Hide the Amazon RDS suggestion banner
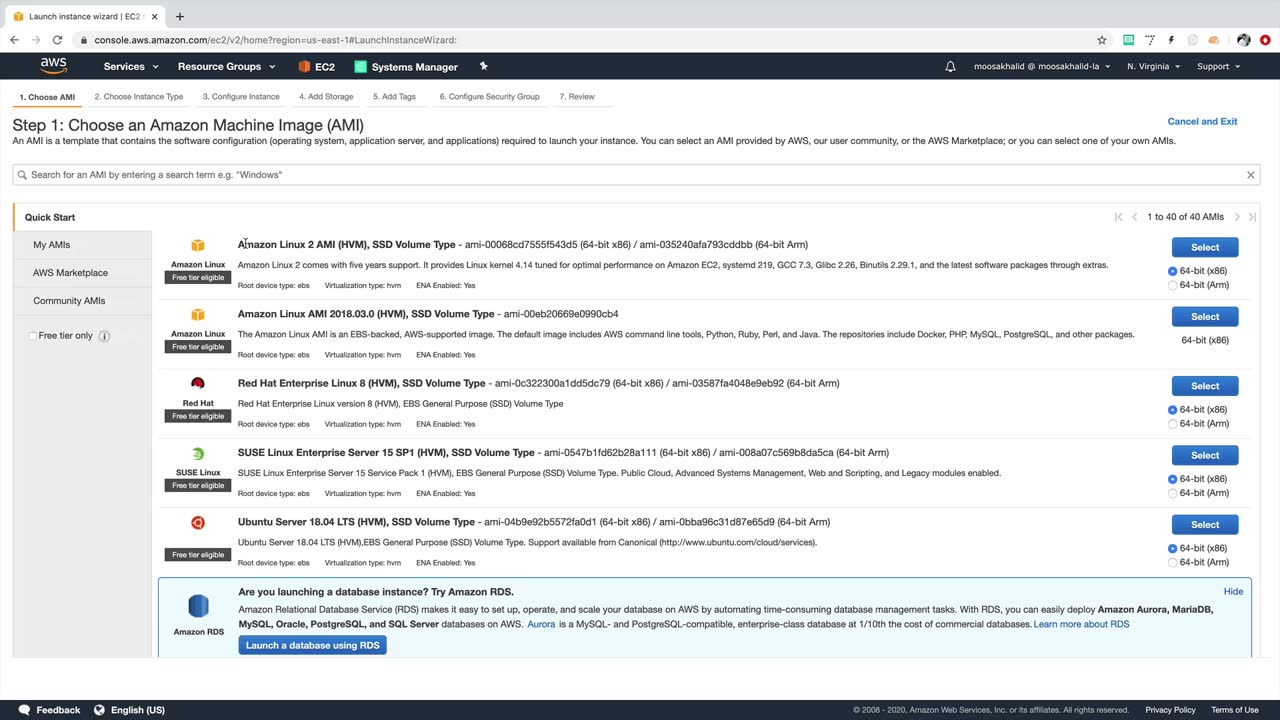 [x=1233, y=592]
